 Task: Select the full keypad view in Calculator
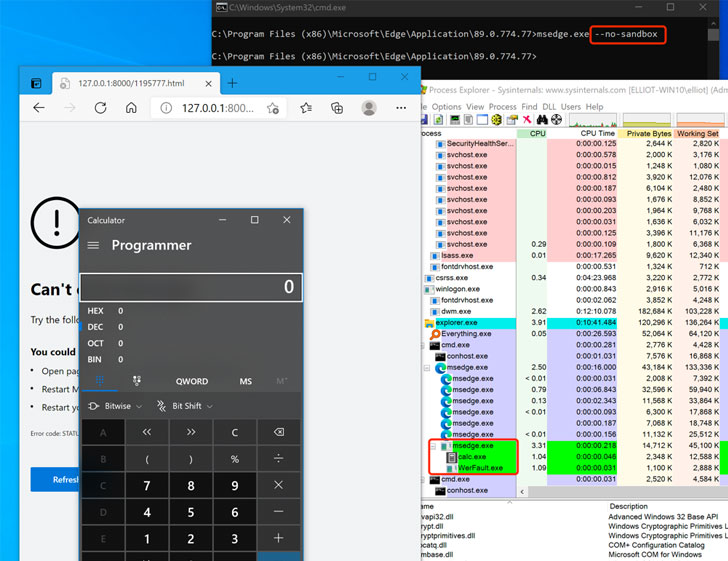coord(100,381)
